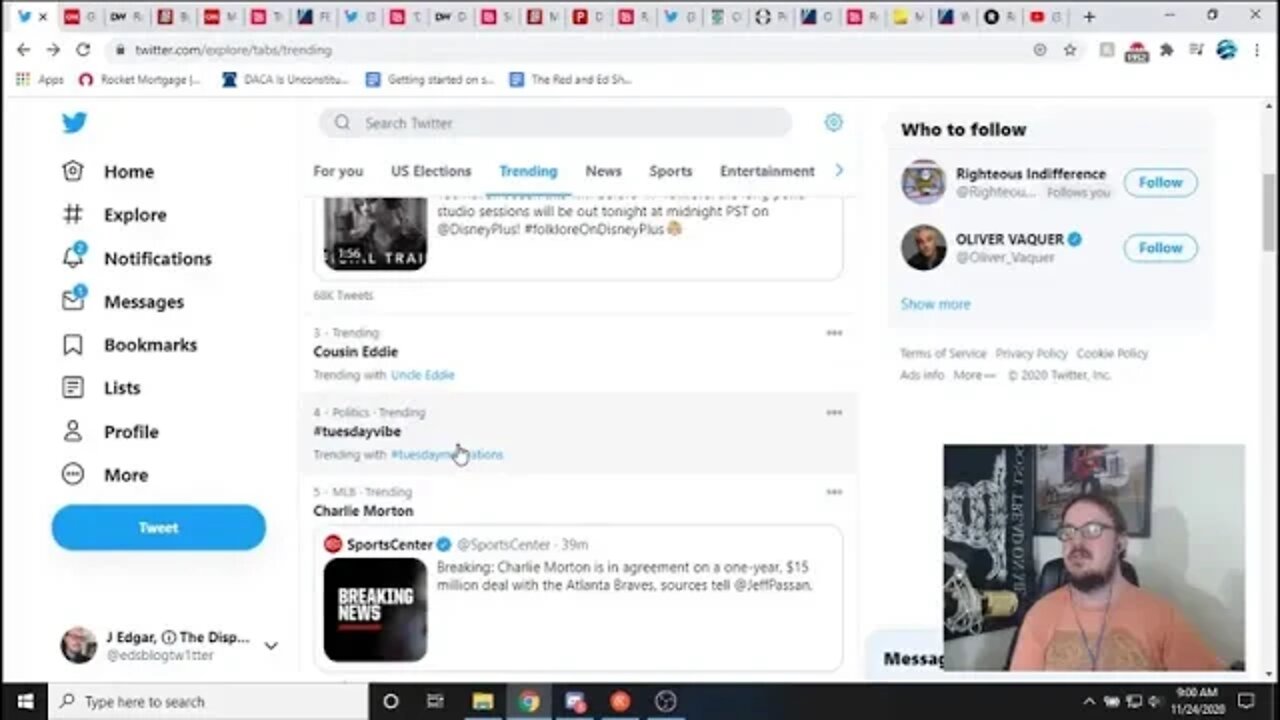Bookmark this page with the star icon
The width and height of the screenshot is (1280, 720).
click(1070, 49)
